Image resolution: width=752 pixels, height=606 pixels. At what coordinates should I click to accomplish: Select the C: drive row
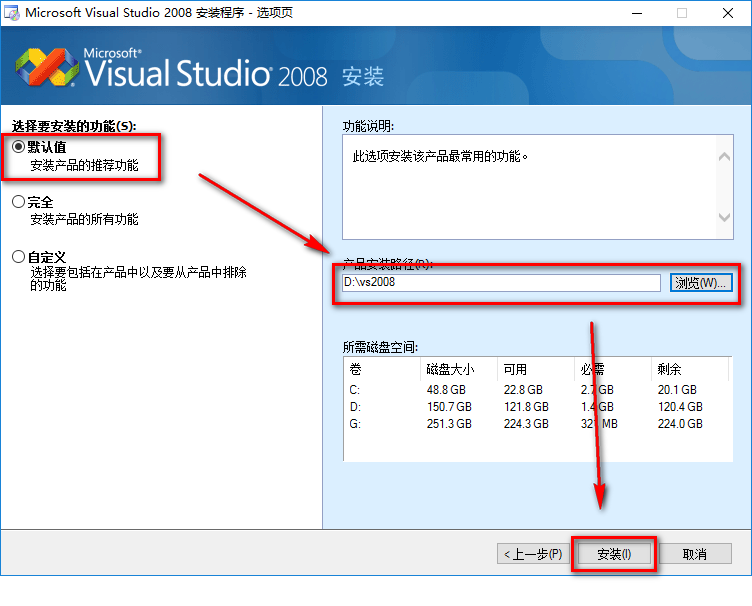tap(537, 390)
